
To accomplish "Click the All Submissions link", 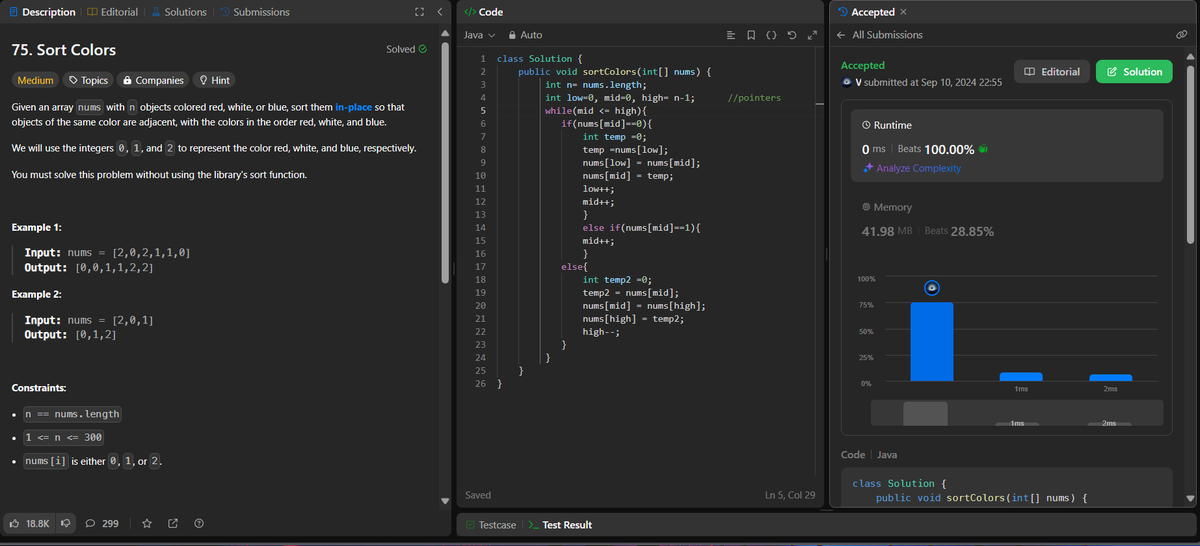I will [887, 35].
